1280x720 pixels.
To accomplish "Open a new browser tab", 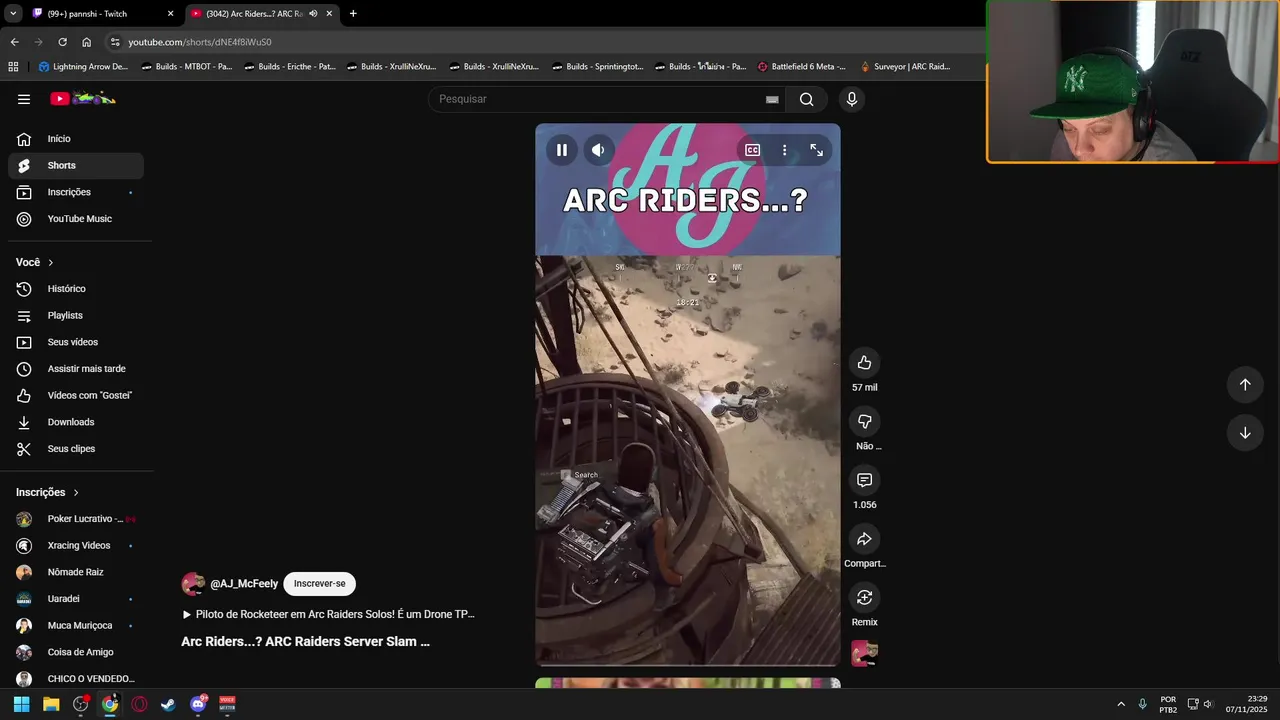I will click(353, 14).
